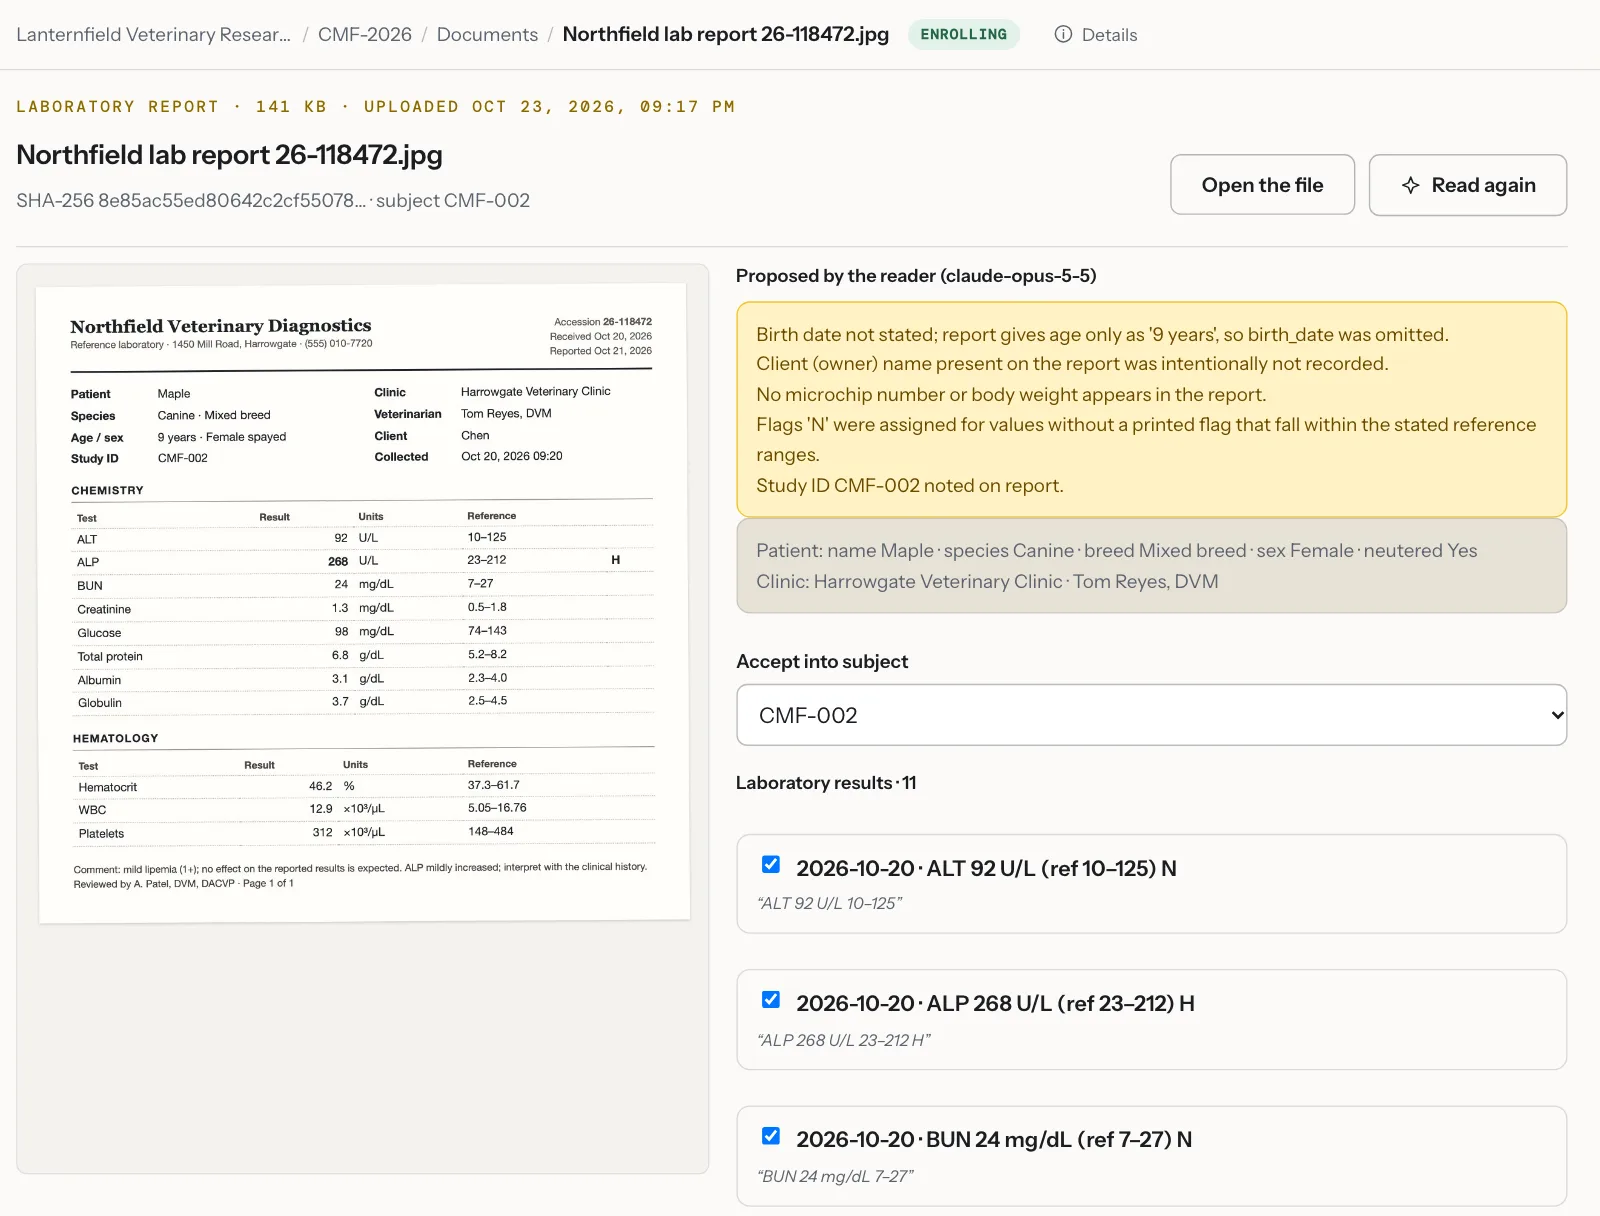Go to Lanternfield Veterinary Research breadcrumb

[154, 34]
